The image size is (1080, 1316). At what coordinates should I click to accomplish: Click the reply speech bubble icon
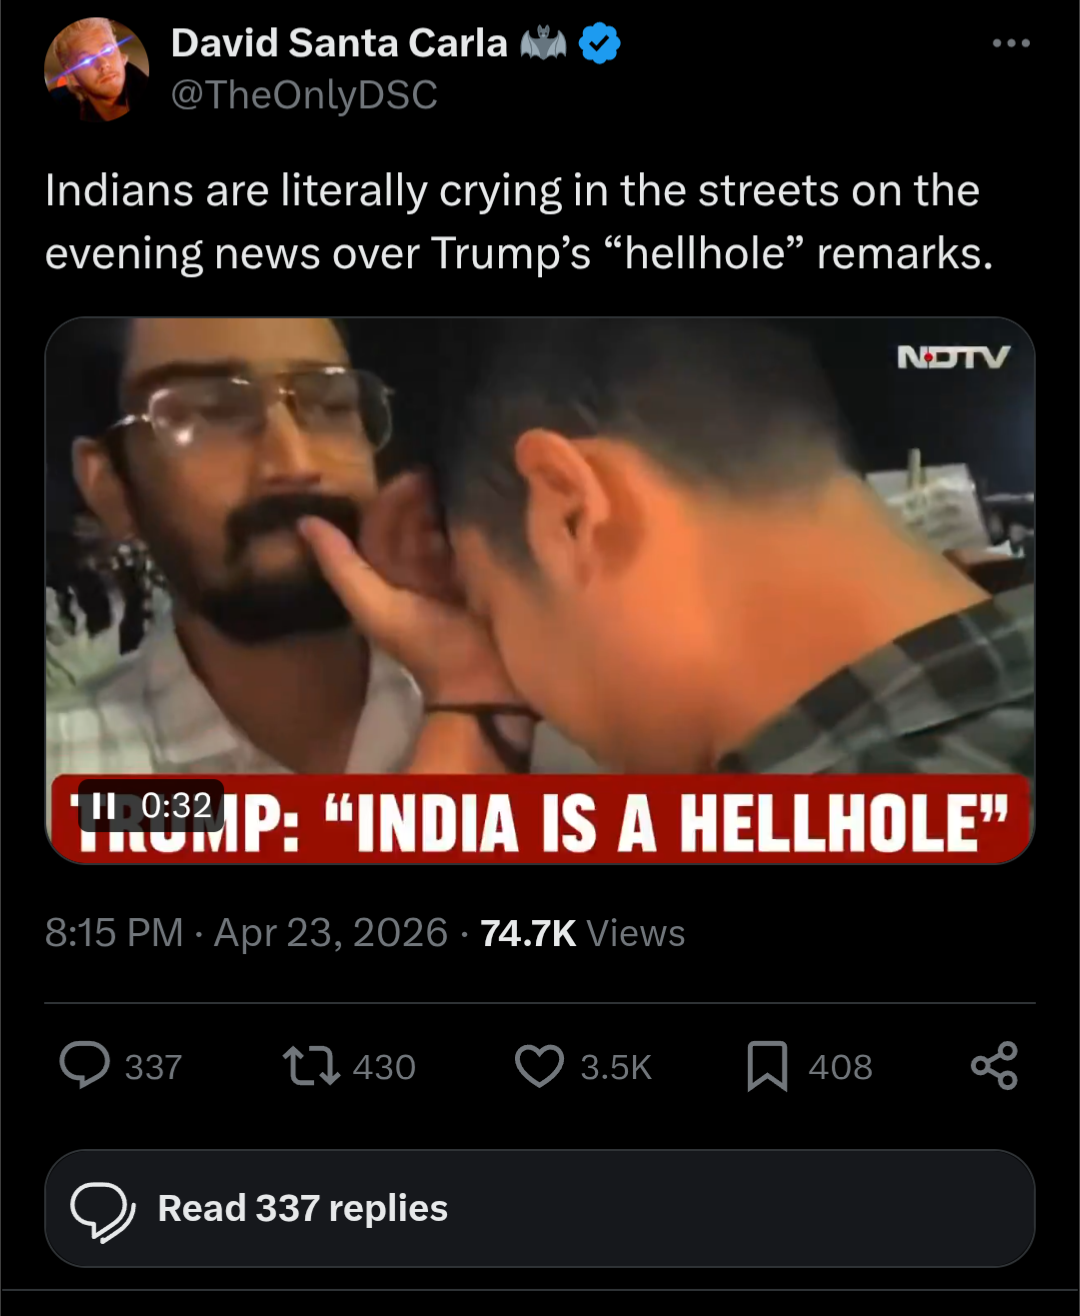pyautogui.click(x=85, y=1065)
